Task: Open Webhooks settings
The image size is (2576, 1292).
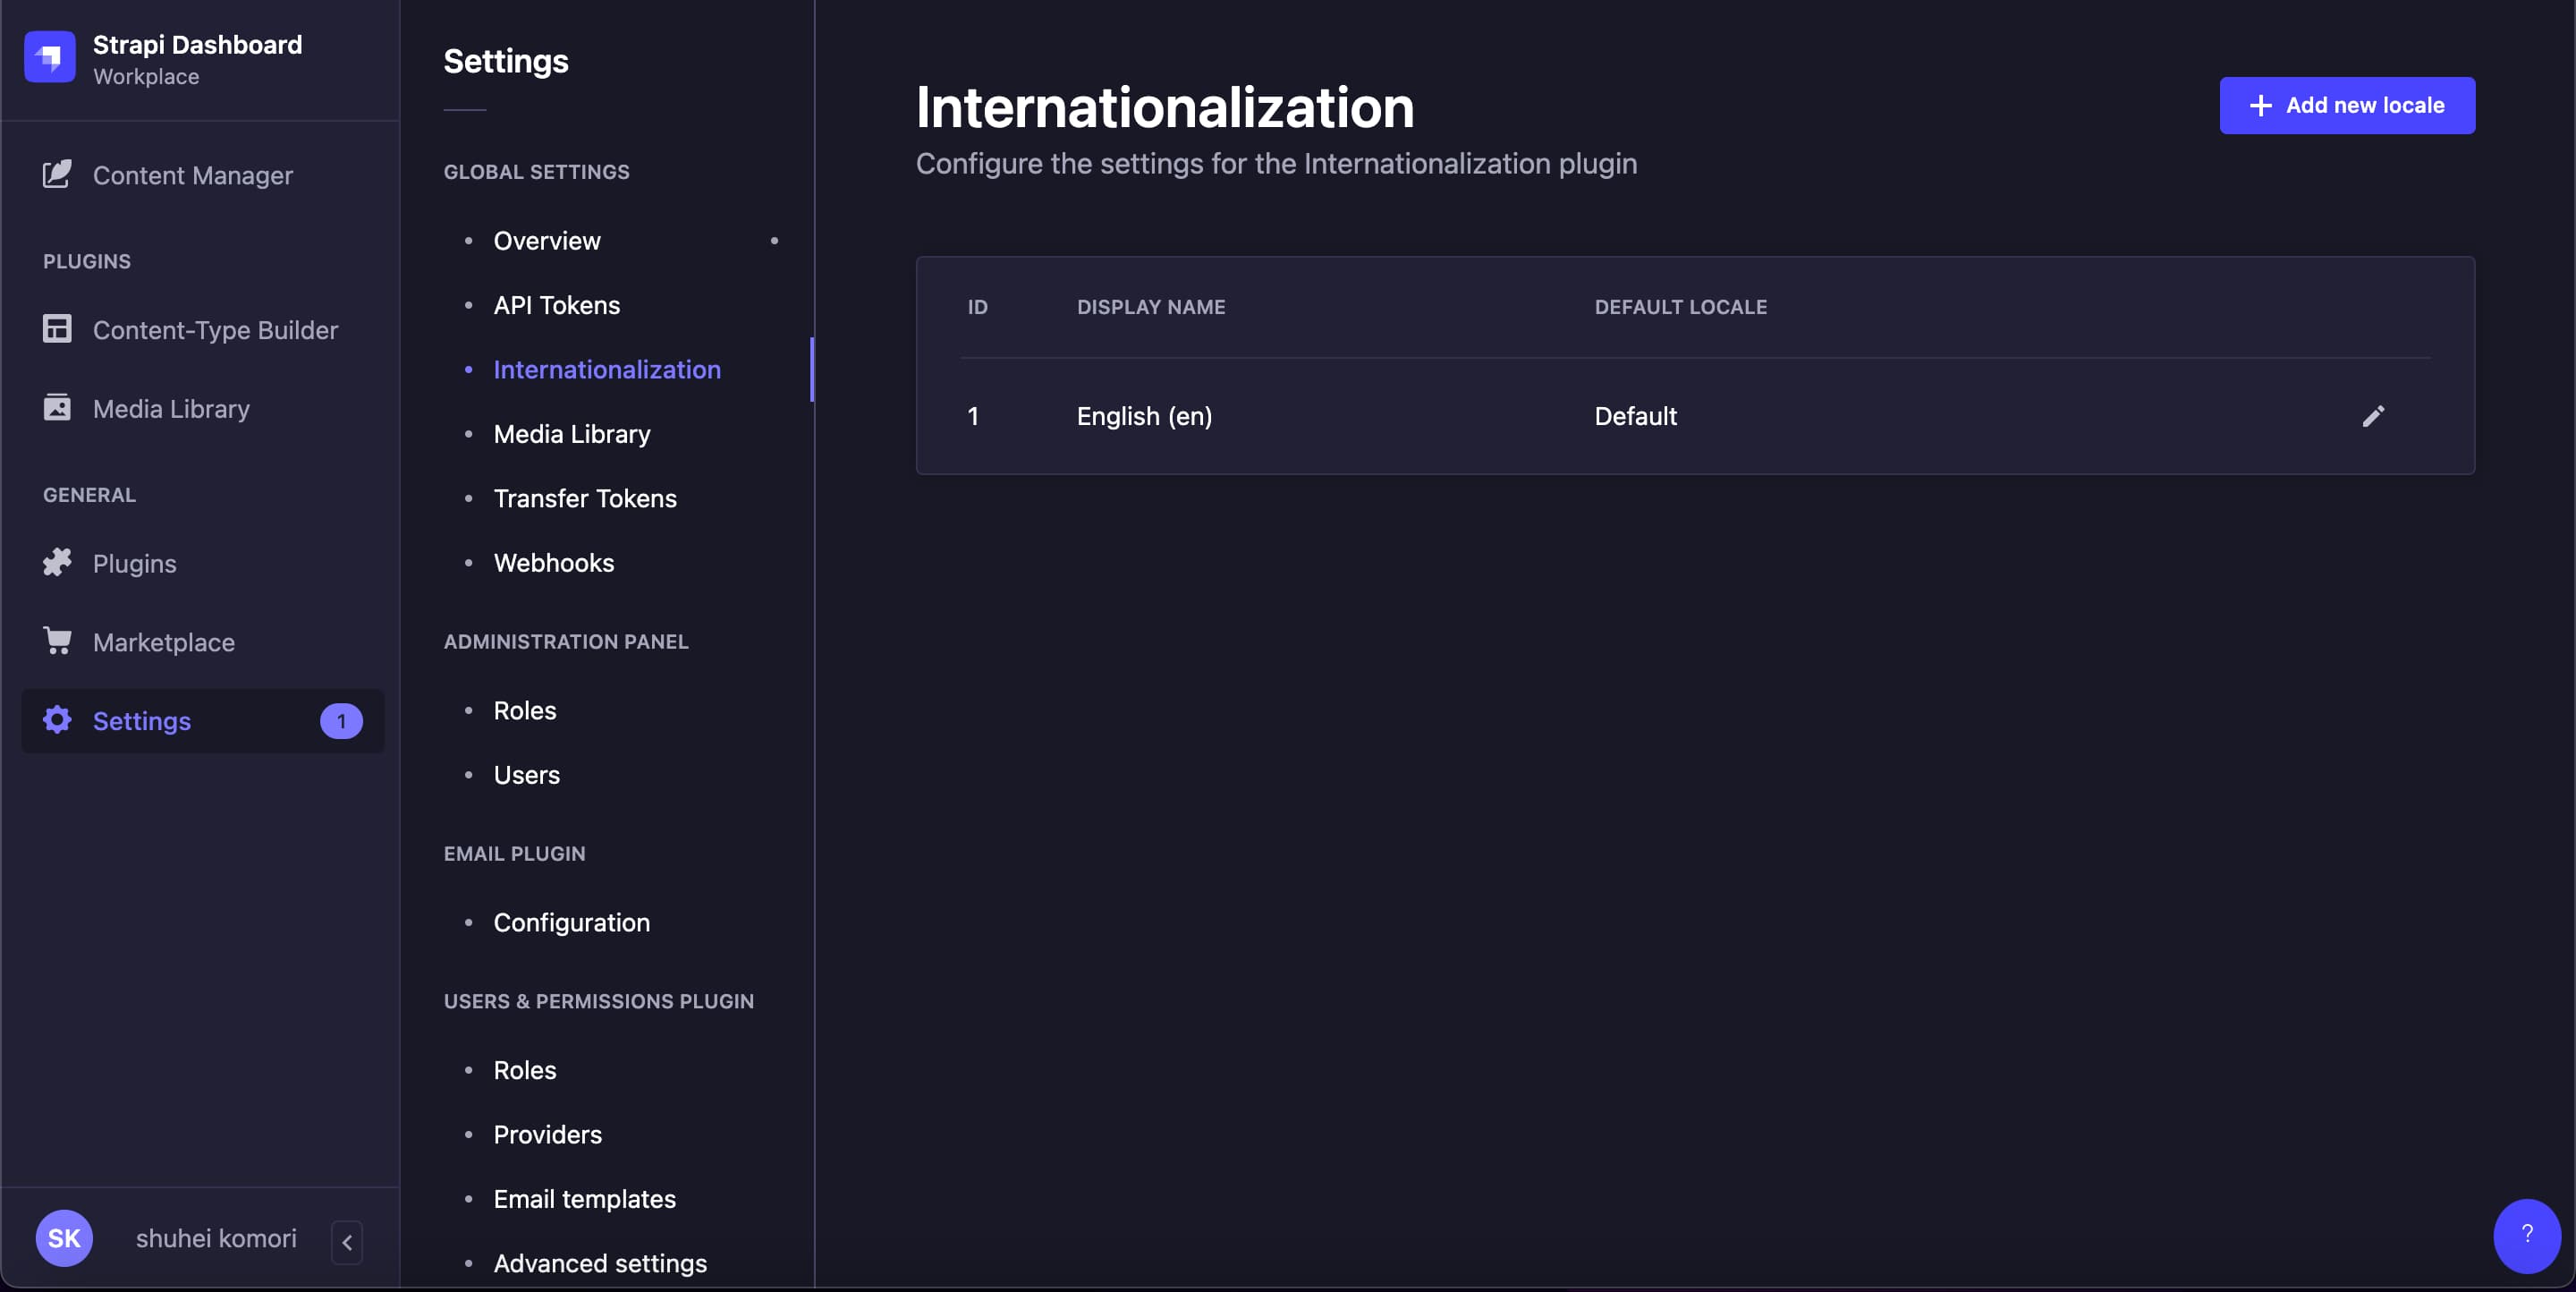Action: point(554,563)
